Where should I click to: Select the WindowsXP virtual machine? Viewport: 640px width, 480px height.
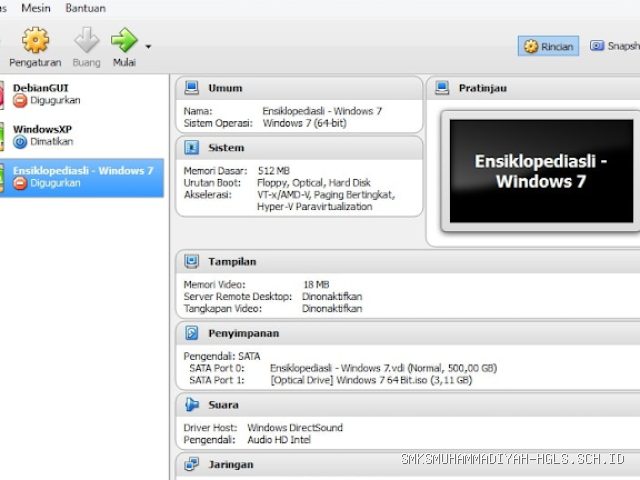pos(82,136)
